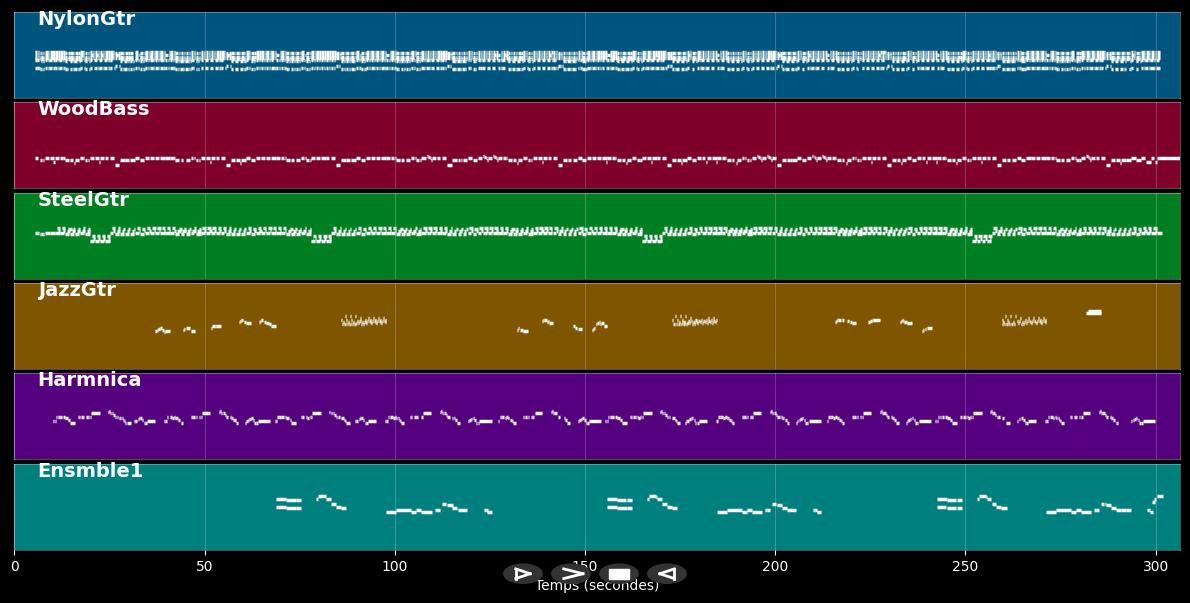
Task: Select the SteelGtr track lane
Action: click(595, 235)
